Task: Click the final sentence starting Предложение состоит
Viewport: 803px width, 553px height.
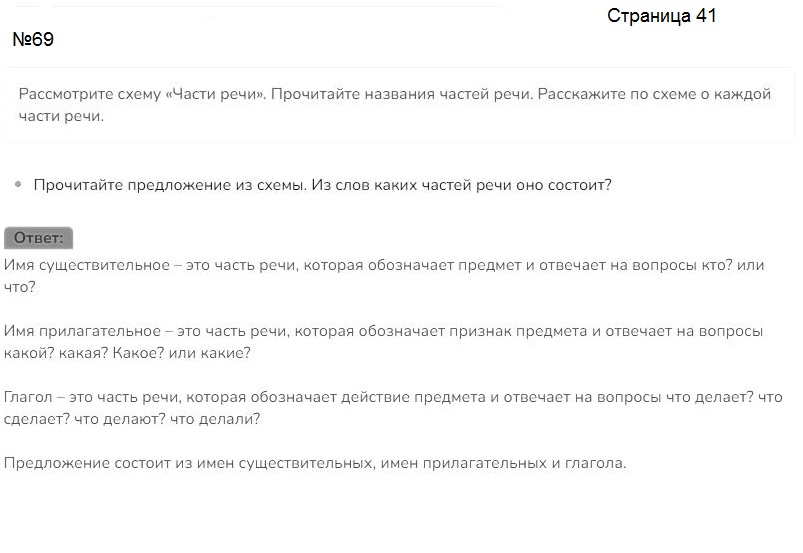Action: click(x=315, y=463)
